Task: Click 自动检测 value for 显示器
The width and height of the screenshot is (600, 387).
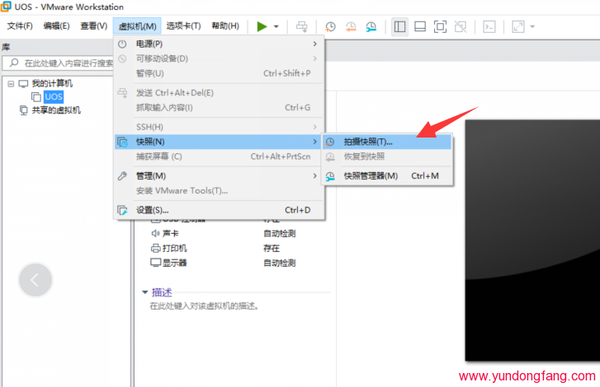Action: click(280, 263)
